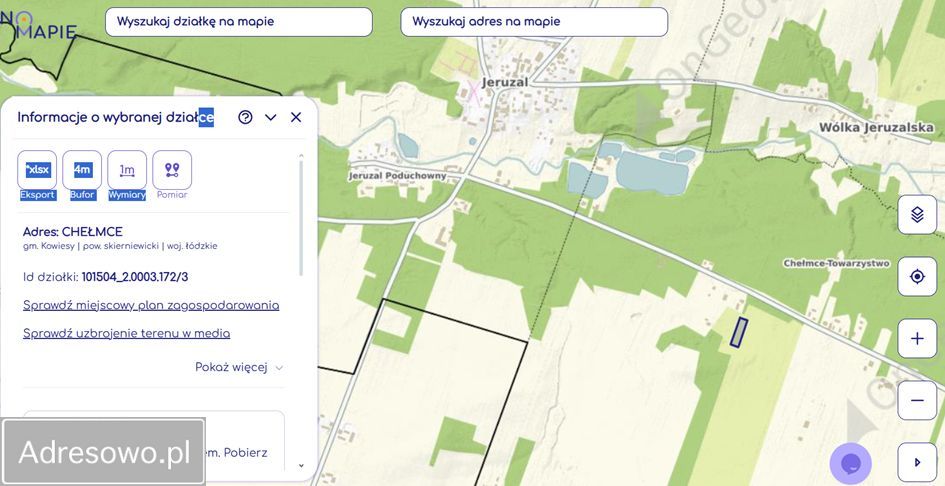The image size is (945, 486).
Task: Show parcel dimensions with Wymiary tool
Action: tap(127, 170)
